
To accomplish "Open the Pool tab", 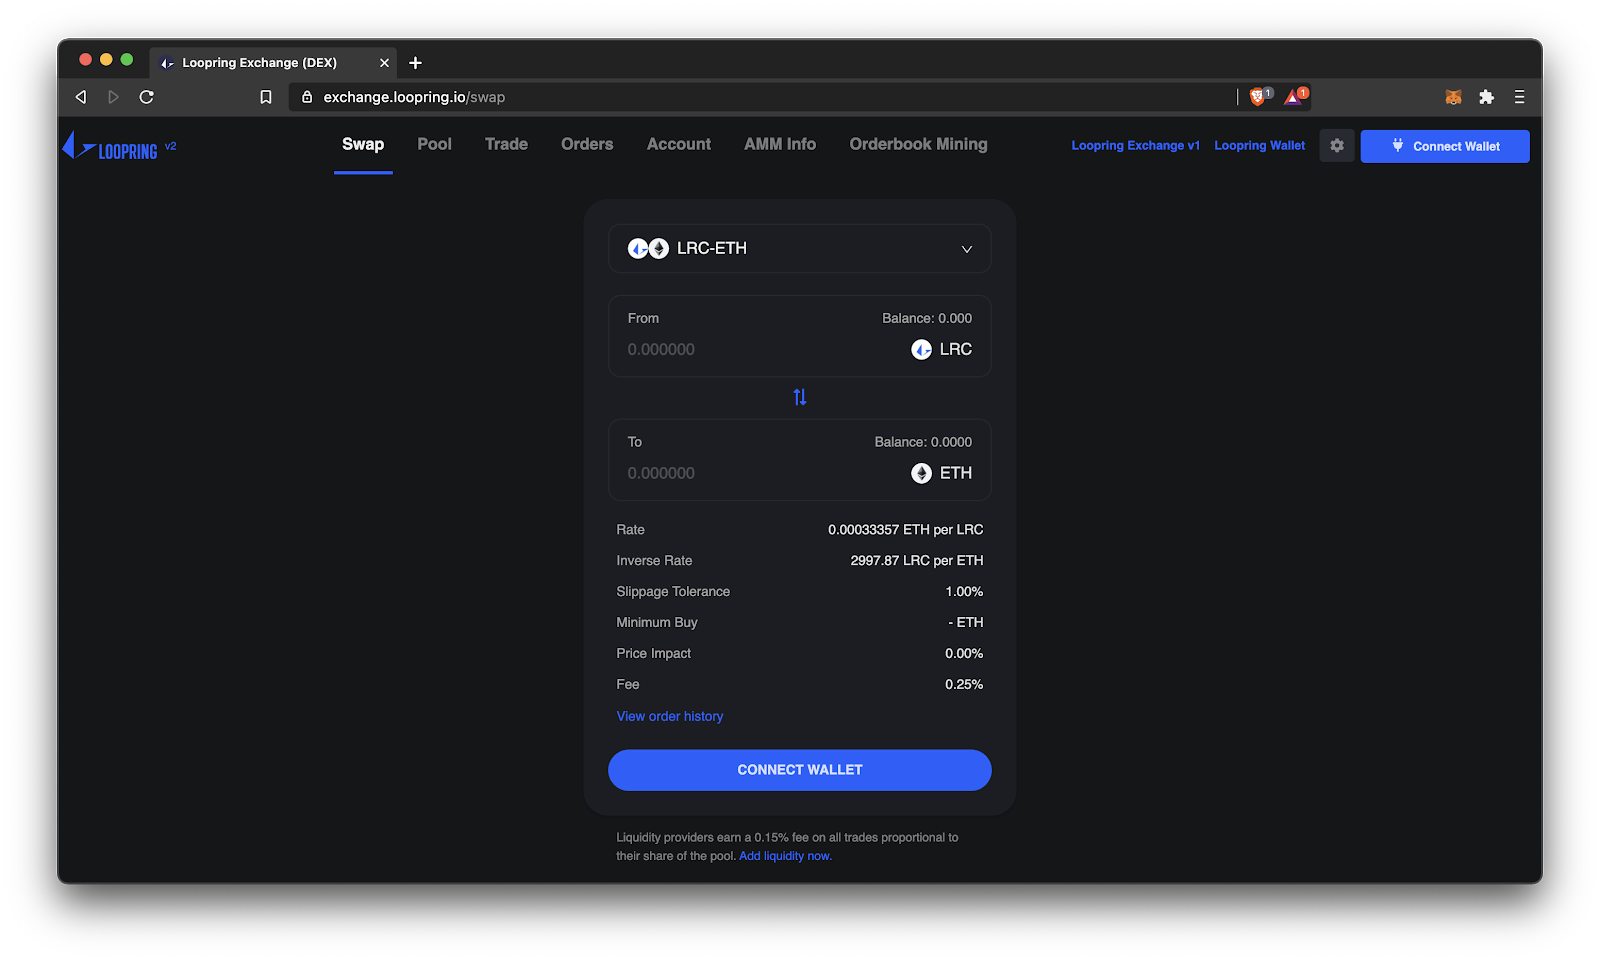I will (435, 144).
